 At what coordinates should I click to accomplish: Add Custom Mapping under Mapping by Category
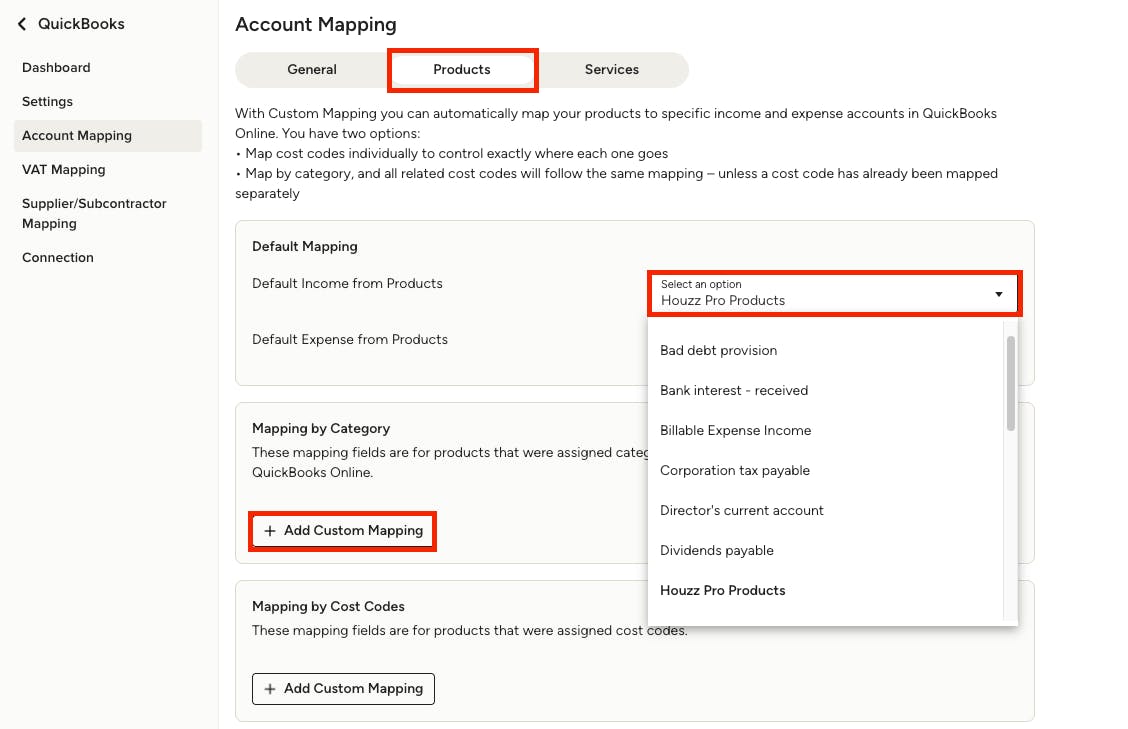343,531
